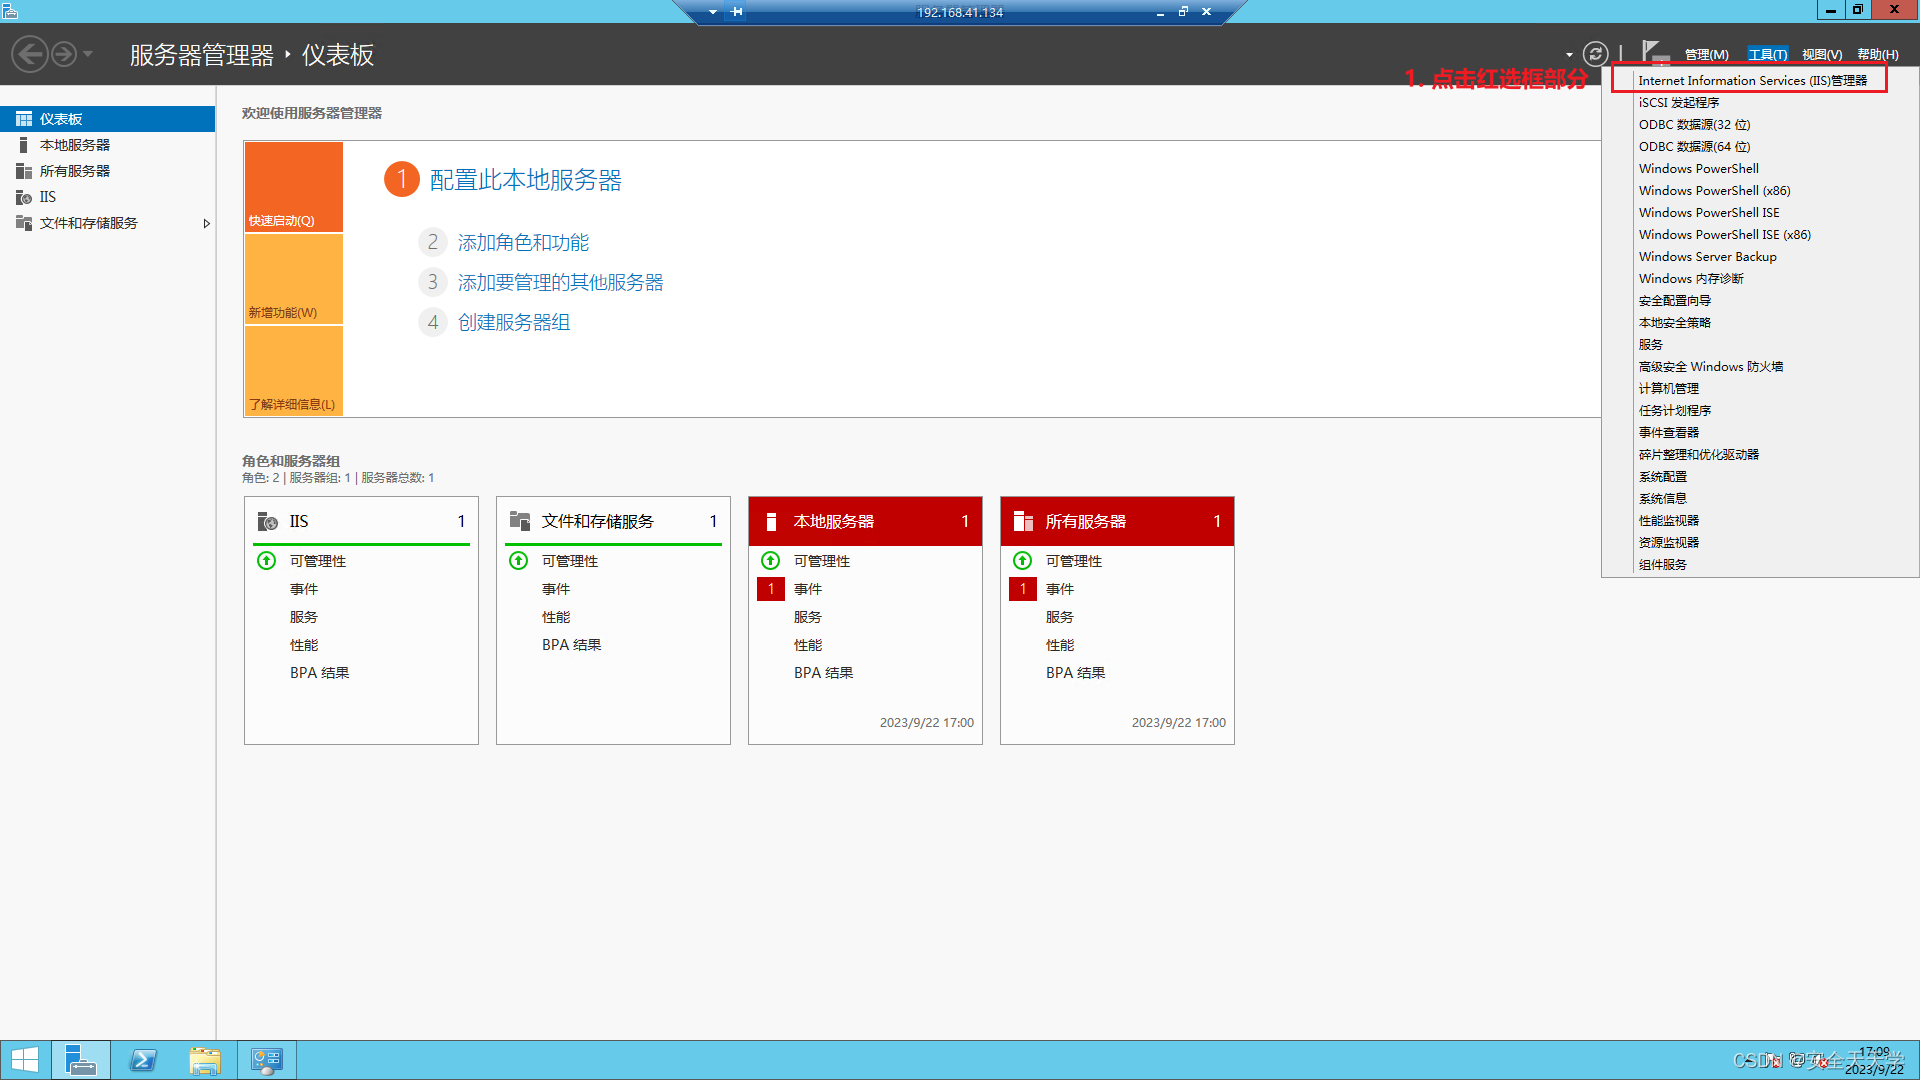Click the IIS role tile icon
The height and width of the screenshot is (1080, 1920).
click(x=268, y=522)
